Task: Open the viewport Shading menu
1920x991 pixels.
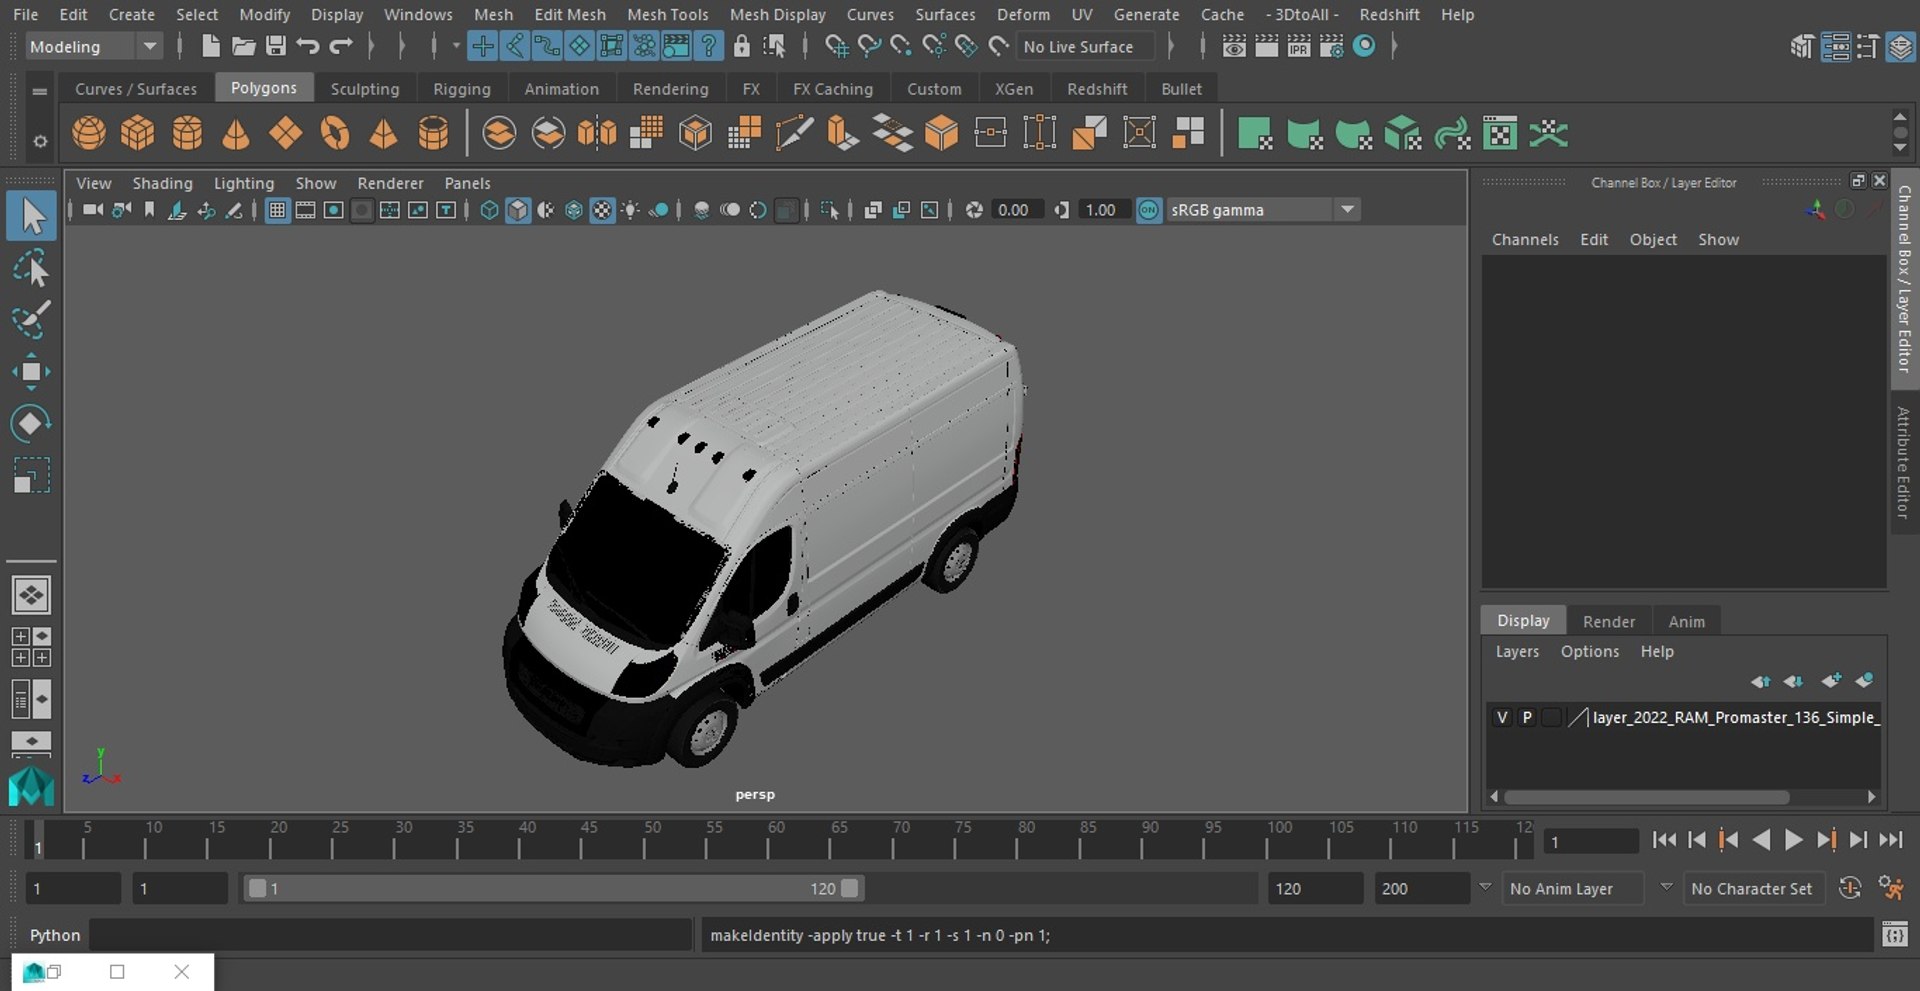Action: coord(162,183)
